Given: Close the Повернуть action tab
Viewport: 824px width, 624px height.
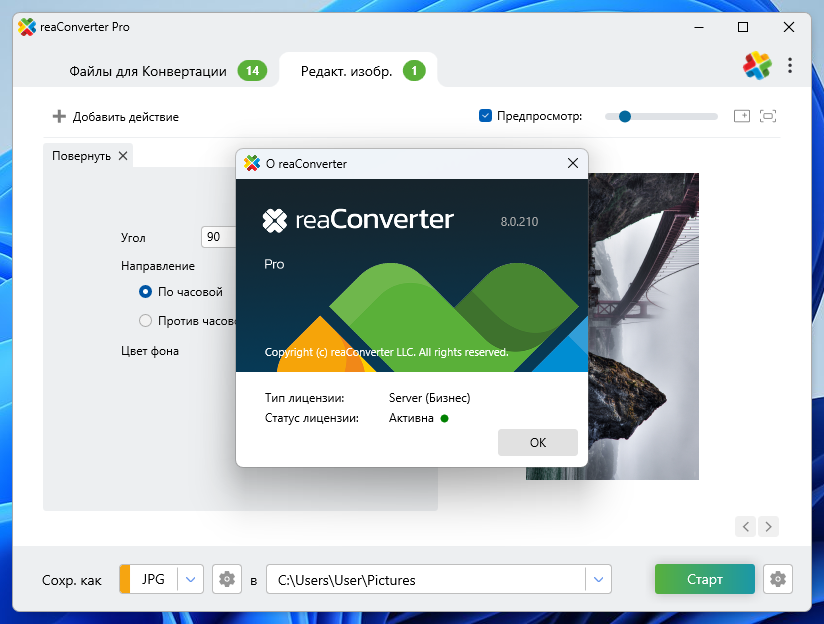Looking at the screenshot, I should 123,156.
